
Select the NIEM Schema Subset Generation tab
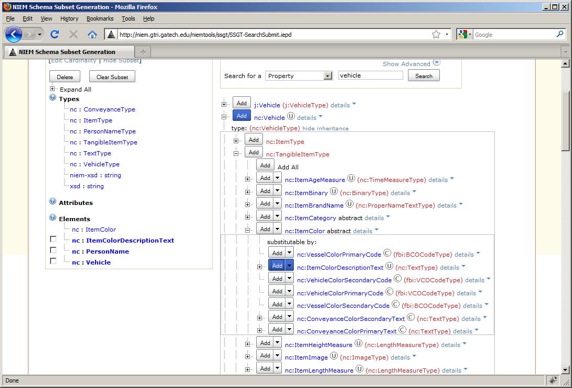(69, 52)
